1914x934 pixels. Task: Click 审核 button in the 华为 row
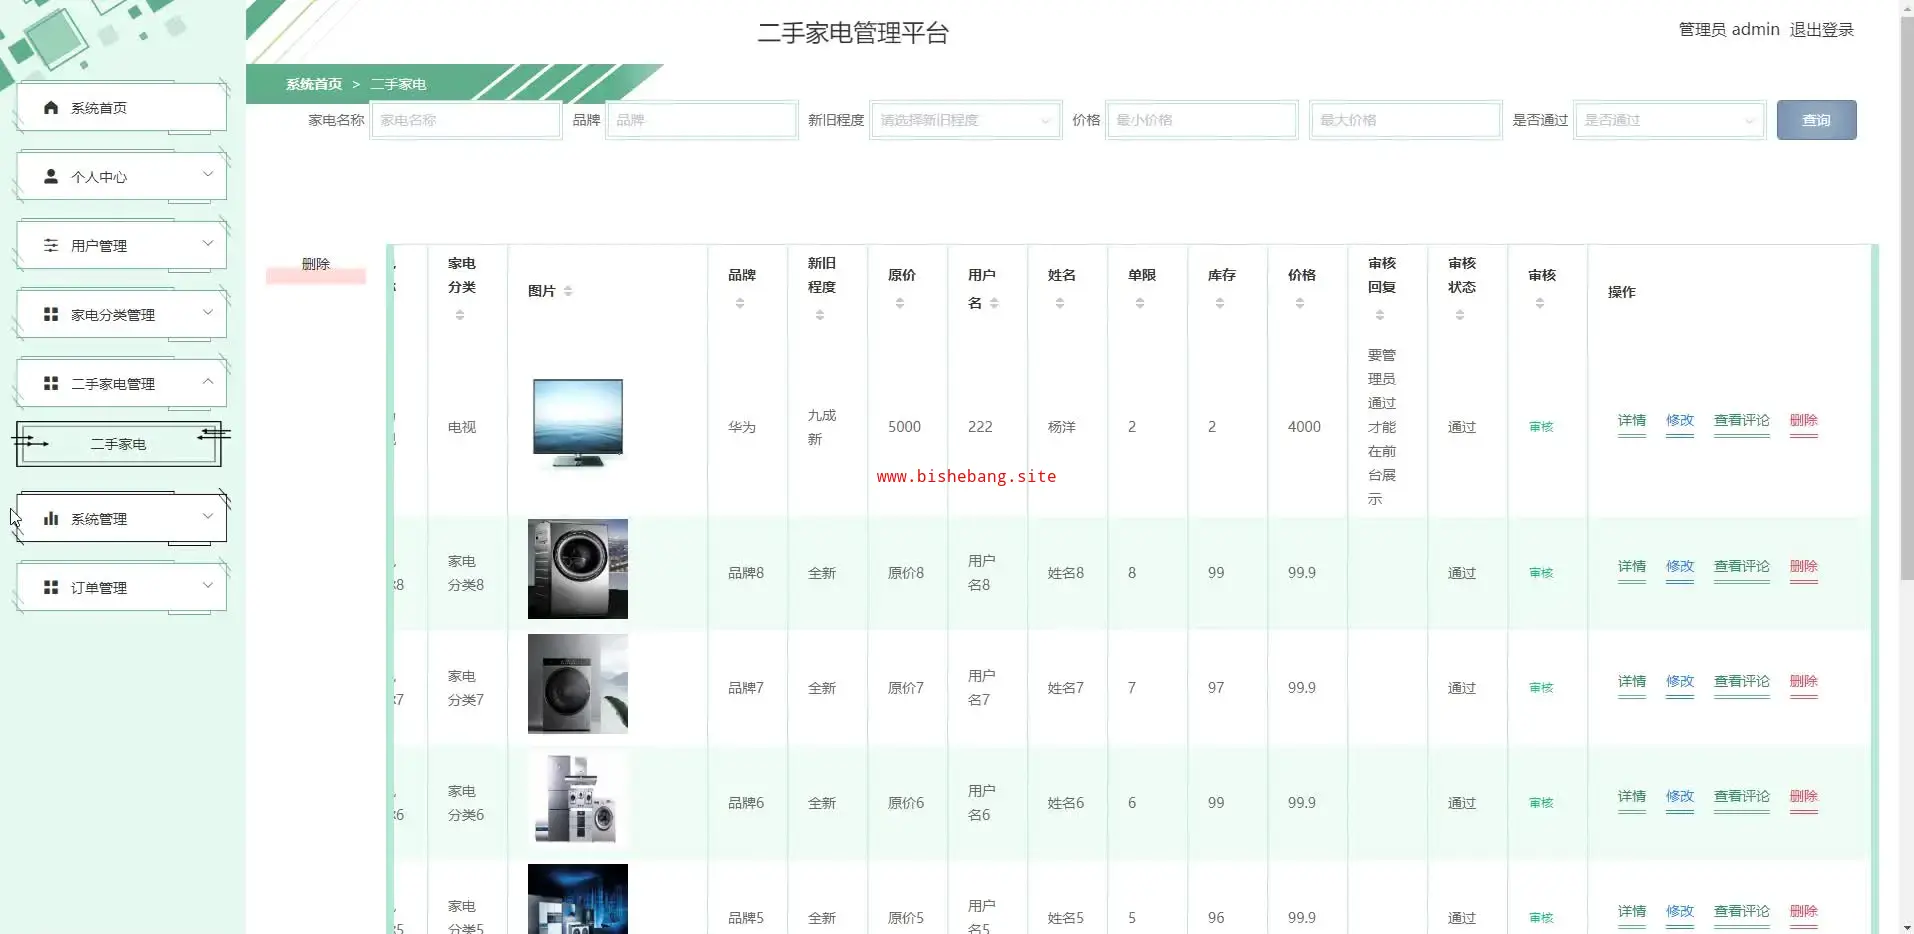click(x=1541, y=427)
